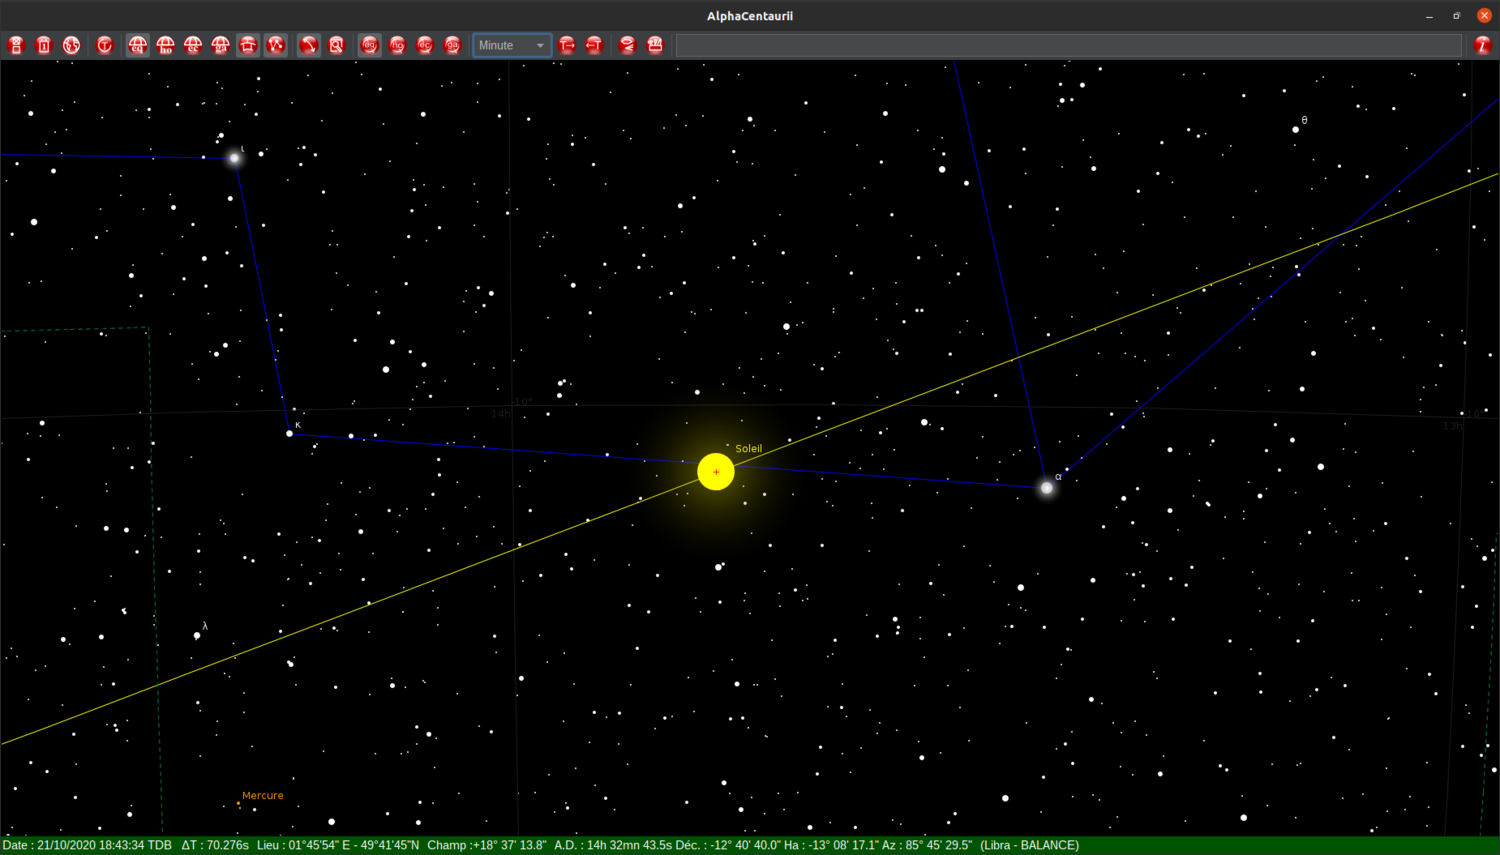Click the object search input field

[x=1070, y=44]
